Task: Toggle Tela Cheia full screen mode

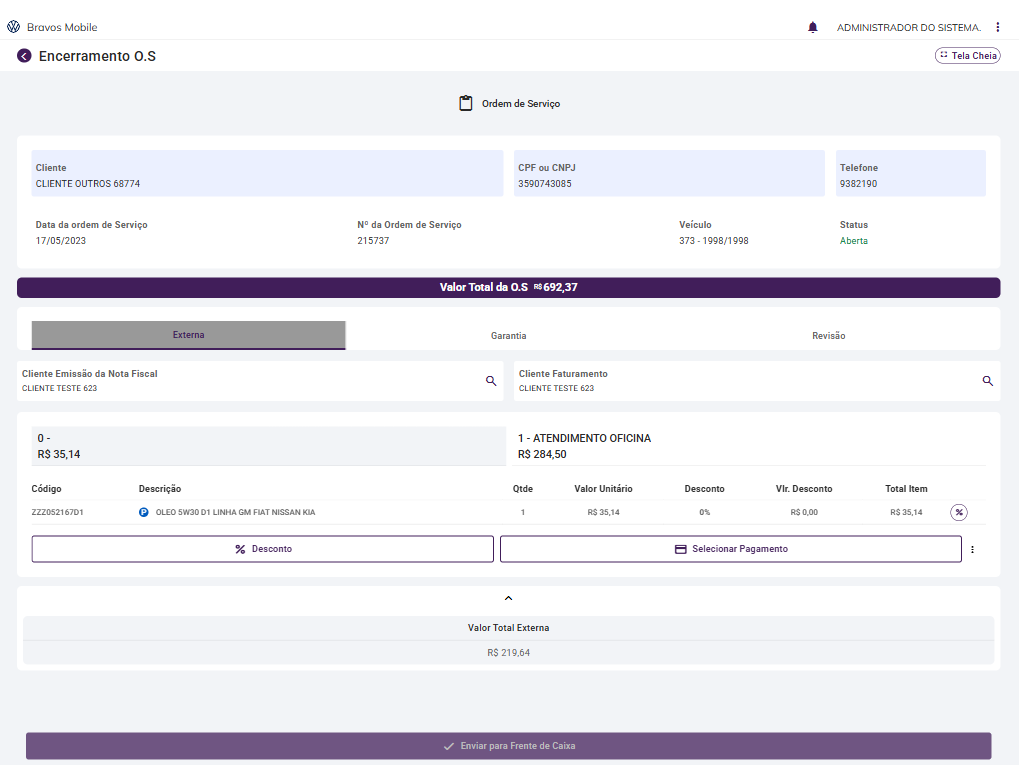Action: [x=967, y=56]
